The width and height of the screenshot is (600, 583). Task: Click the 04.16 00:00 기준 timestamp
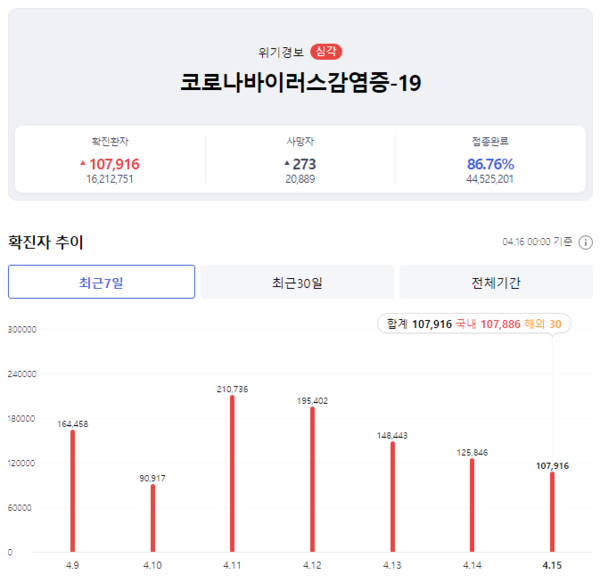tap(537, 242)
